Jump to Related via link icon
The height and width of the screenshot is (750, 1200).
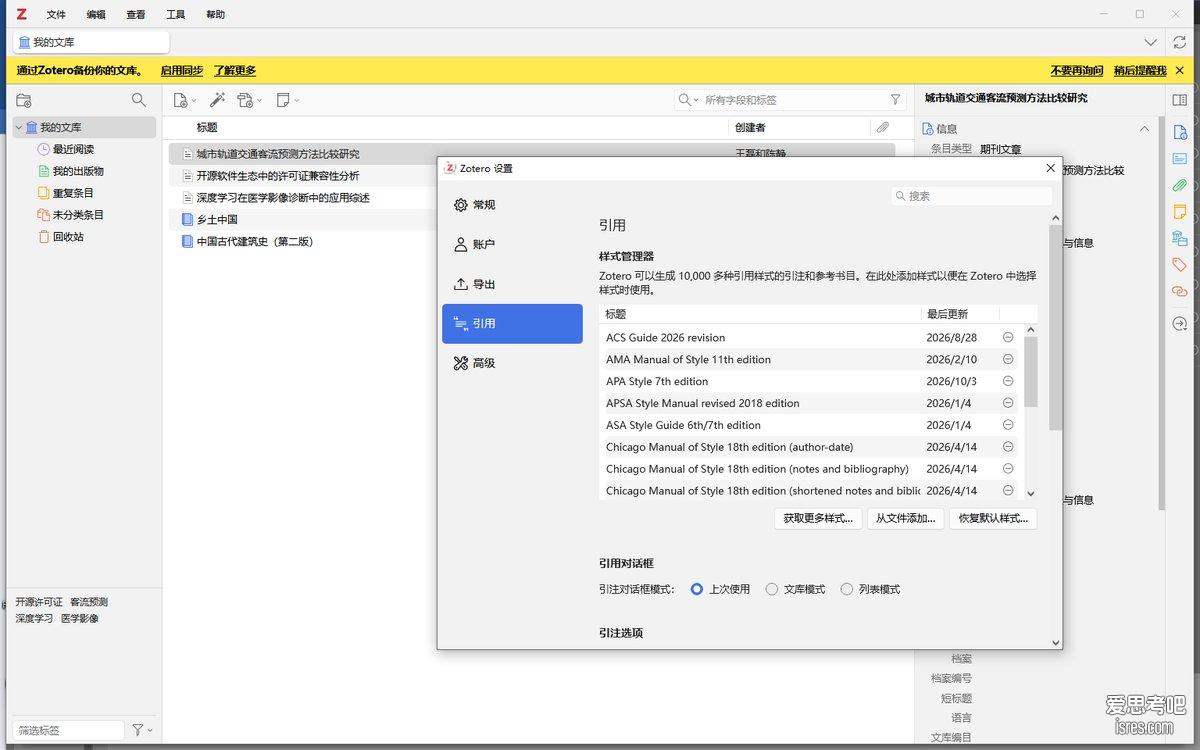[1180, 291]
